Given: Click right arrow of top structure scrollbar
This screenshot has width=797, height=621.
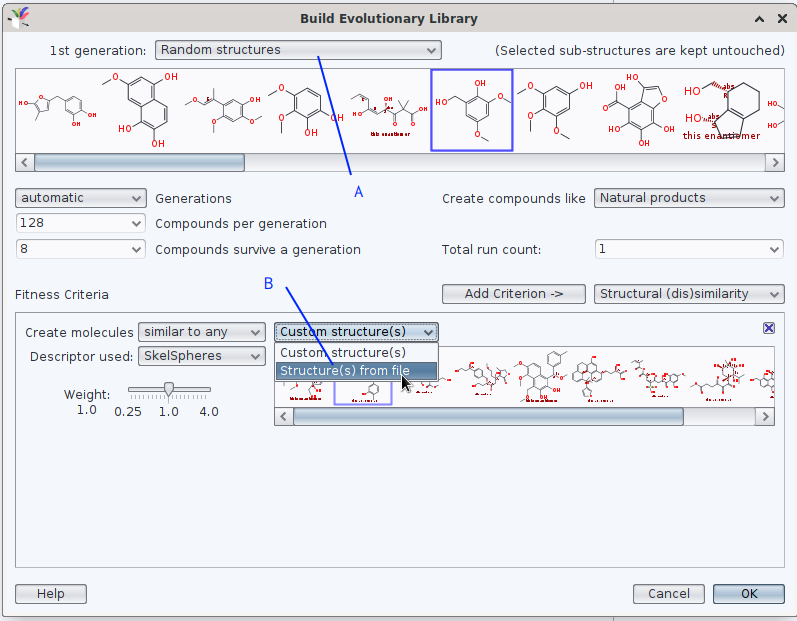Looking at the screenshot, I should click(773, 162).
